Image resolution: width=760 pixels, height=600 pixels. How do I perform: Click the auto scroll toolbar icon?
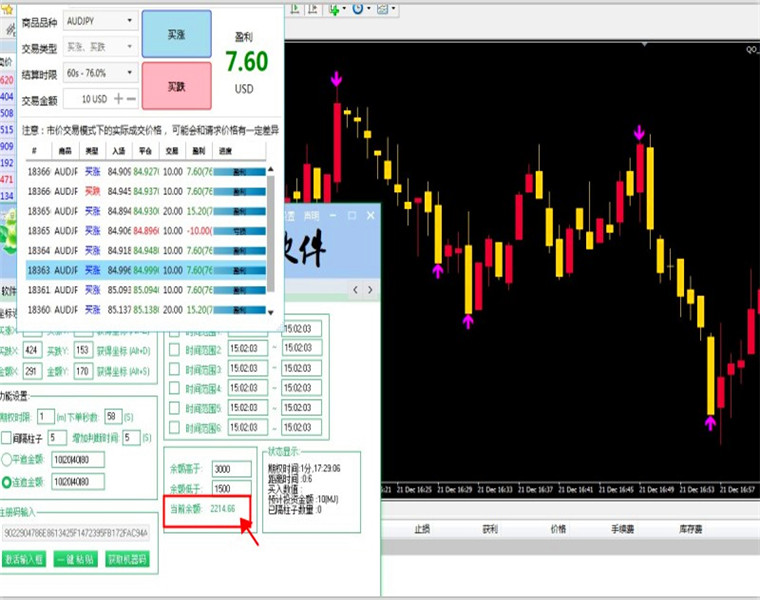tap(295, 9)
